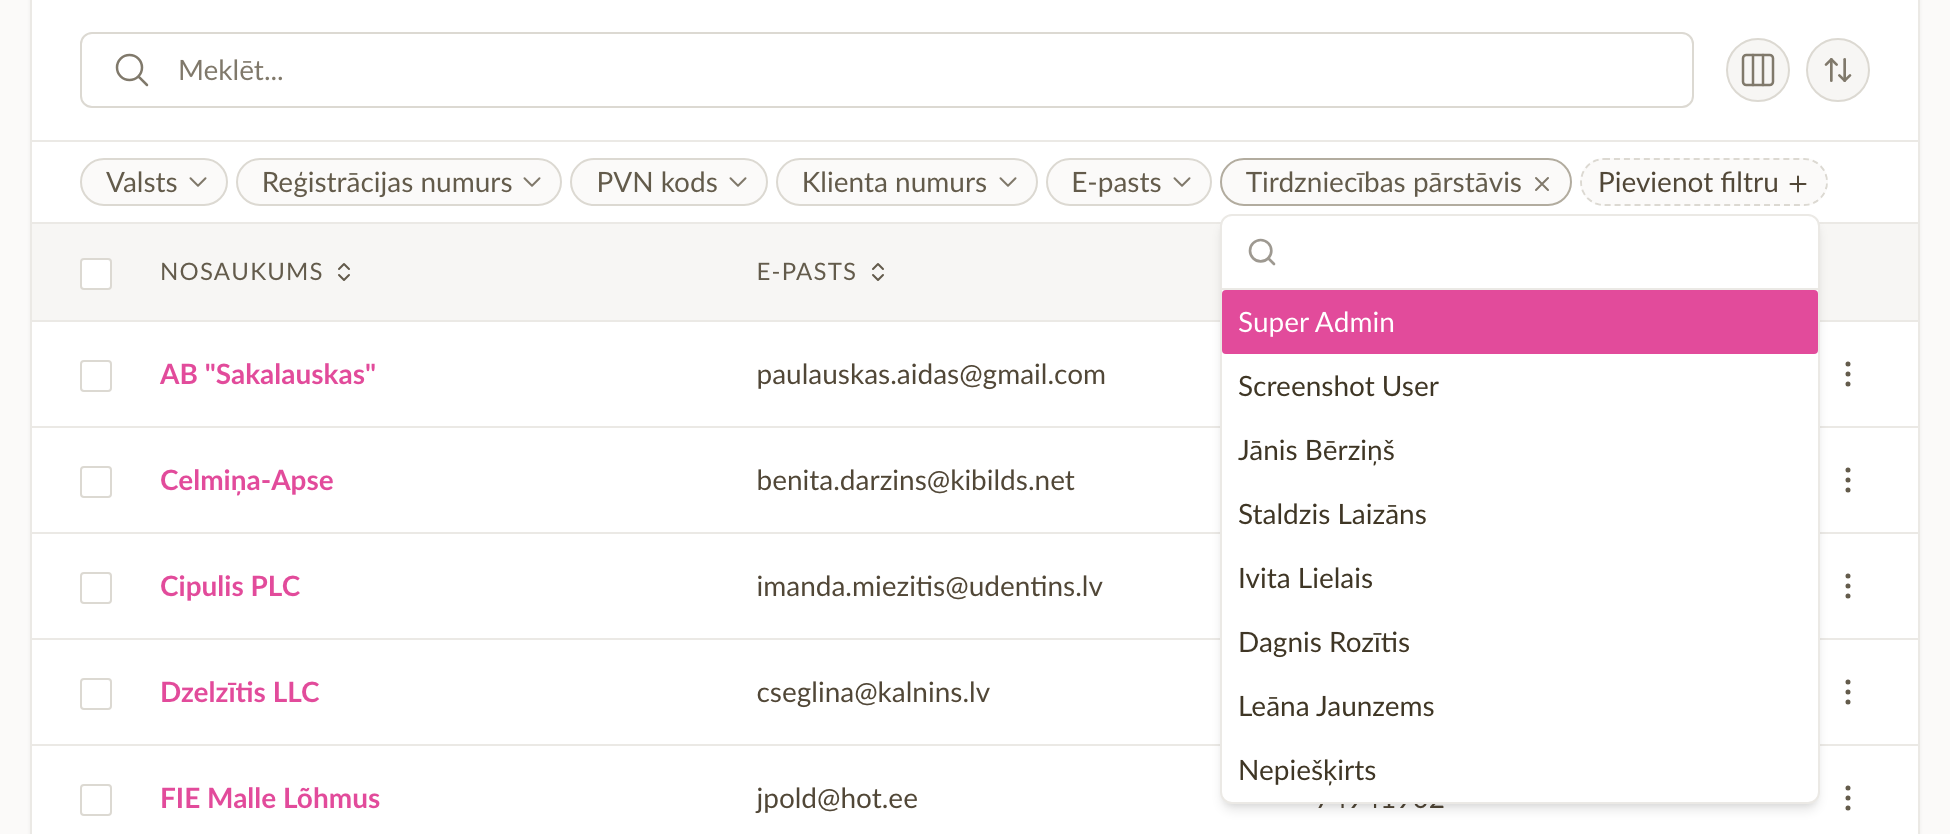Remove the Tirdzniecības pārstāvis filter with X
This screenshot has height=834, width=1950.
(x=1542, y=184)
